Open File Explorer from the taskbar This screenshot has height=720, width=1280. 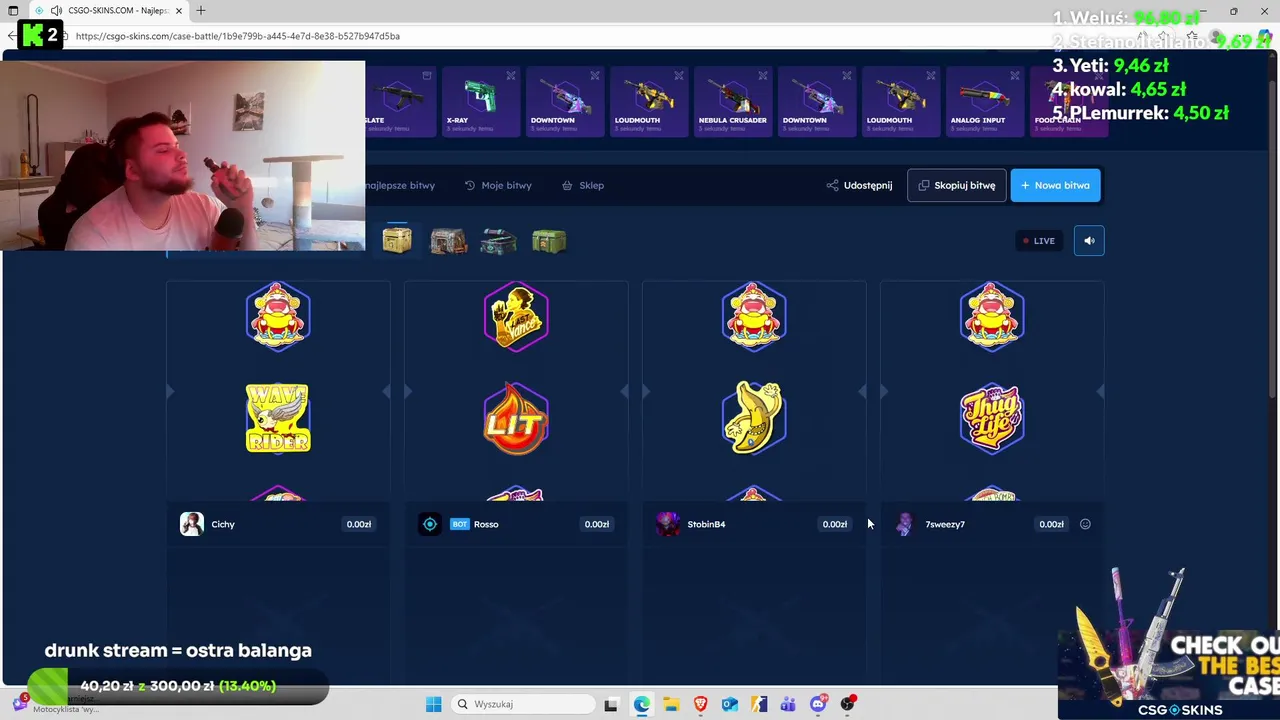tap(671, 704)
